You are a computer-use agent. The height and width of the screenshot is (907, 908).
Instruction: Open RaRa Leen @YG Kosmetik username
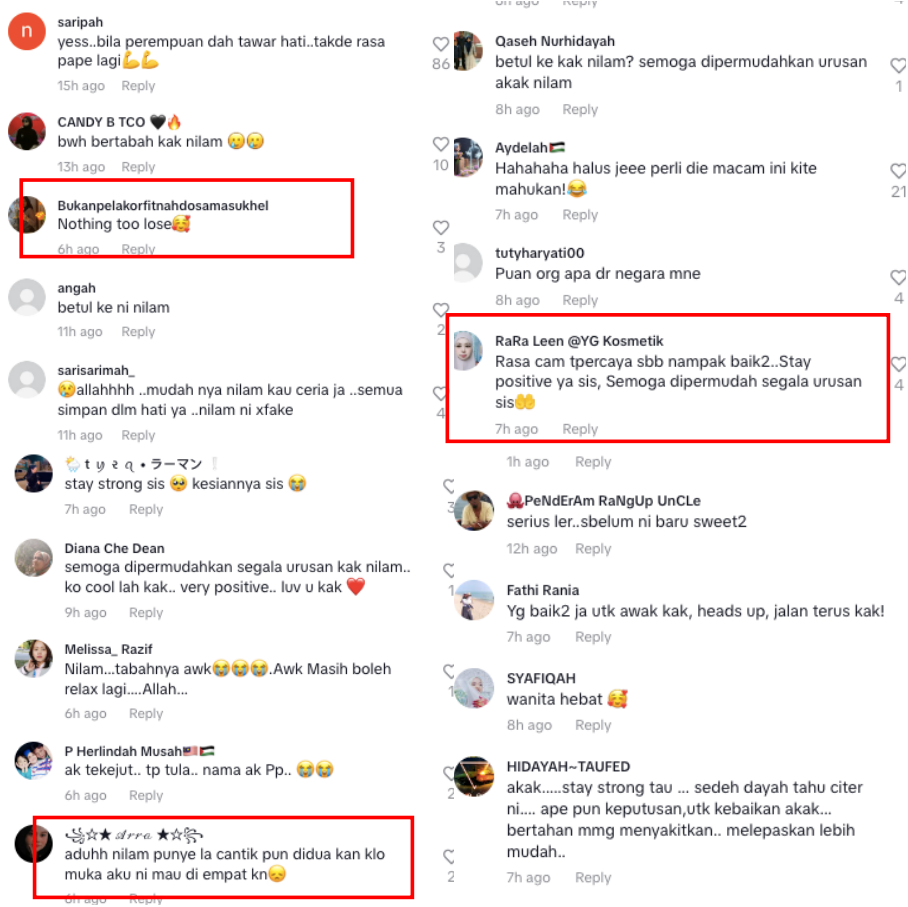(579, 341)
